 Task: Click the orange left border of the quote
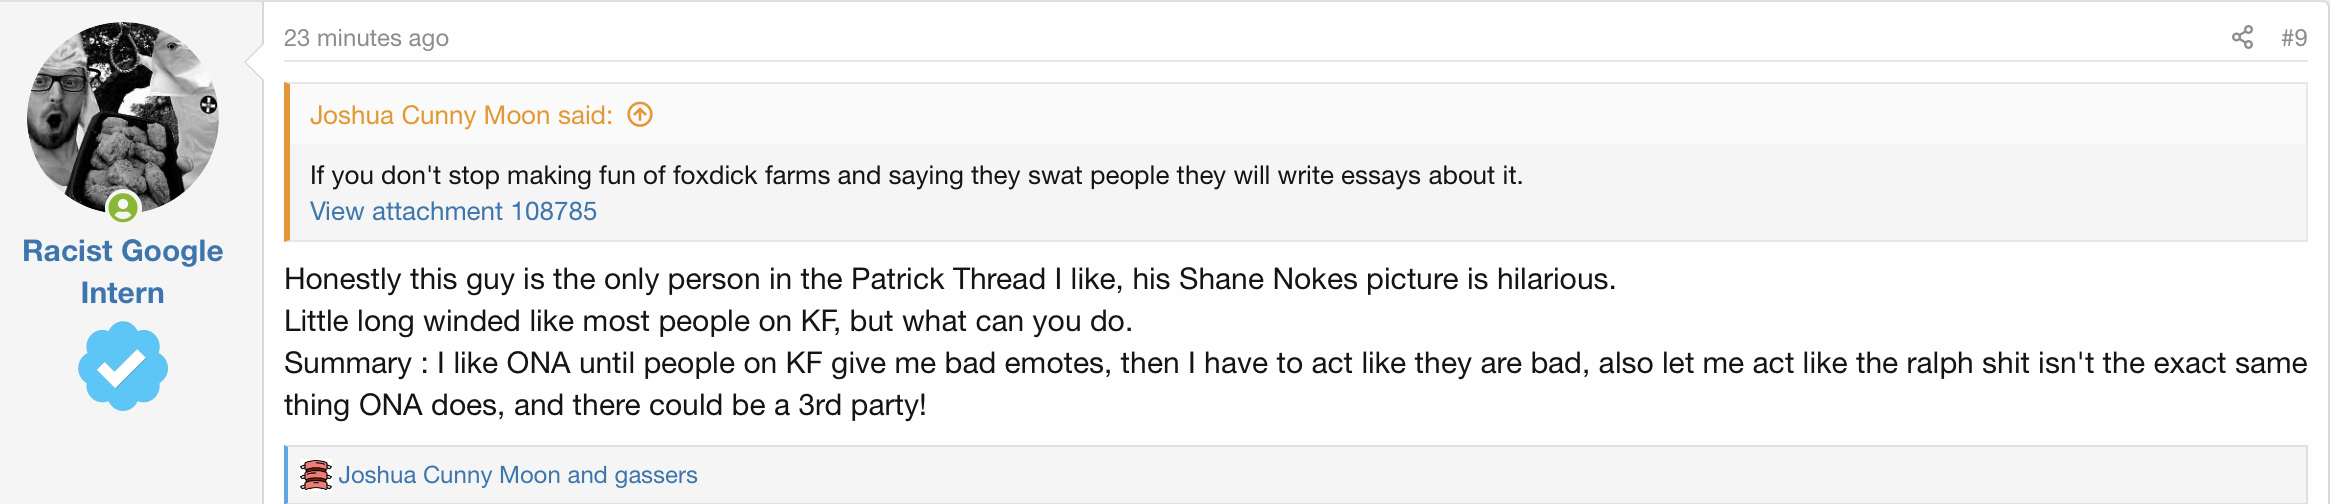pos(287,162)
